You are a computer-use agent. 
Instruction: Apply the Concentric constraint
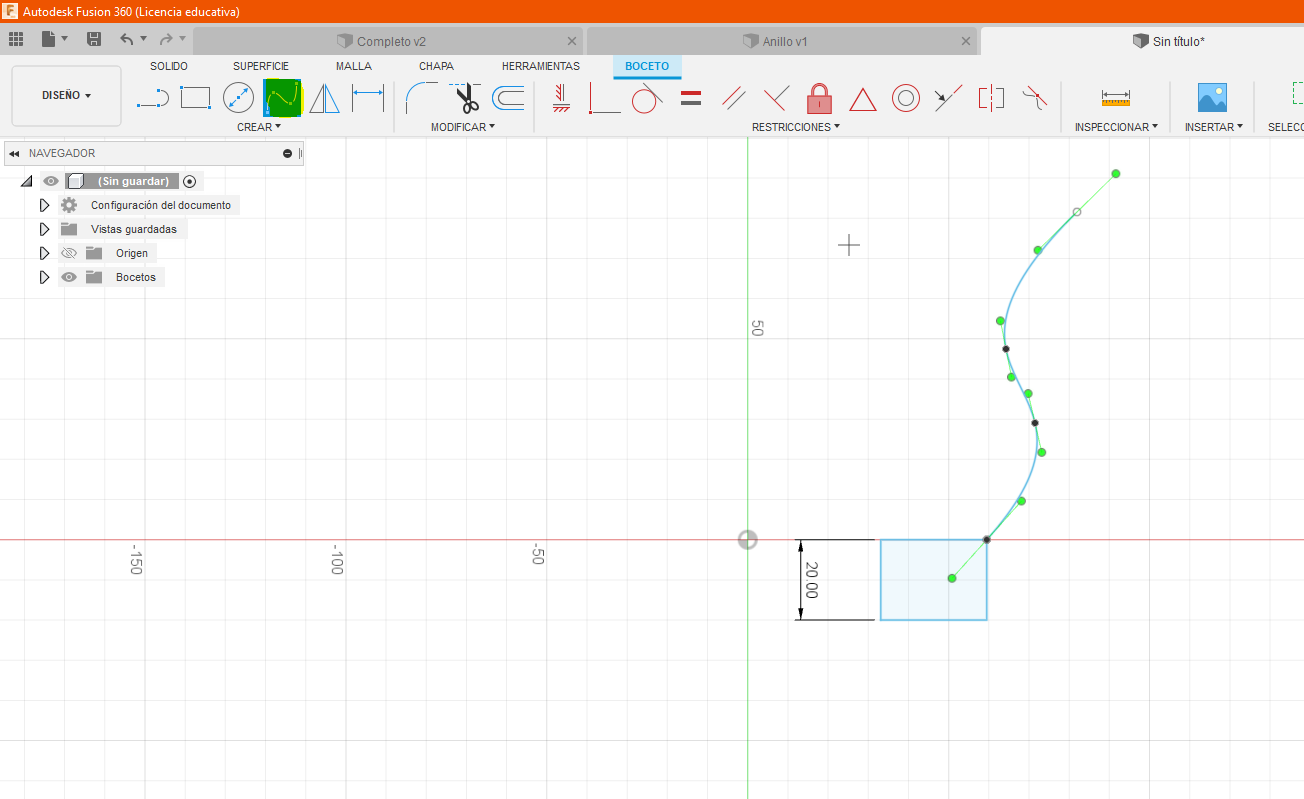coord(906,98)
